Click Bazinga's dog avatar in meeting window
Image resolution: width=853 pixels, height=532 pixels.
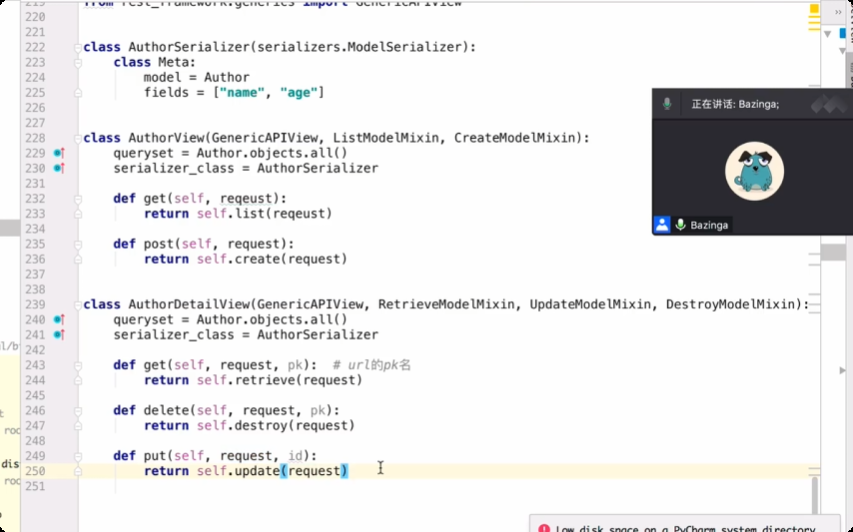tap(755, 171)
